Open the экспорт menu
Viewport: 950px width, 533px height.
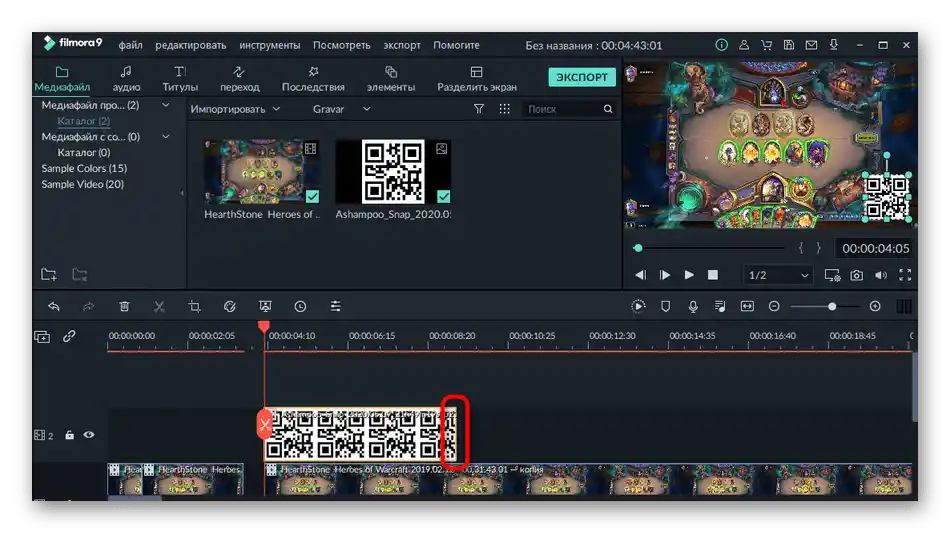tap(402, 45)
